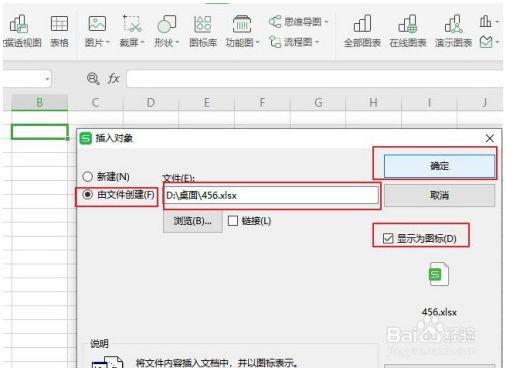Select column C header
Screen dimensions: 506x371
pos(95,102)
